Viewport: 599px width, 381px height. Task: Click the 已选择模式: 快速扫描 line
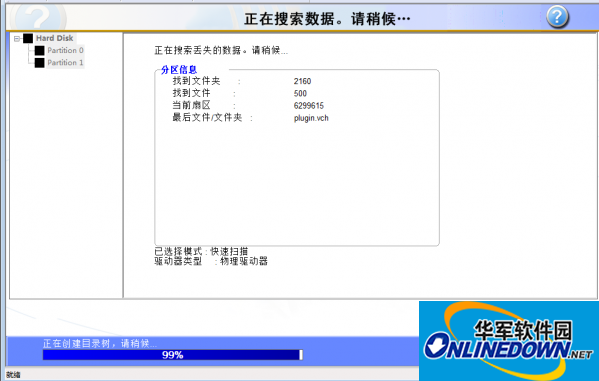coord(201,251)
